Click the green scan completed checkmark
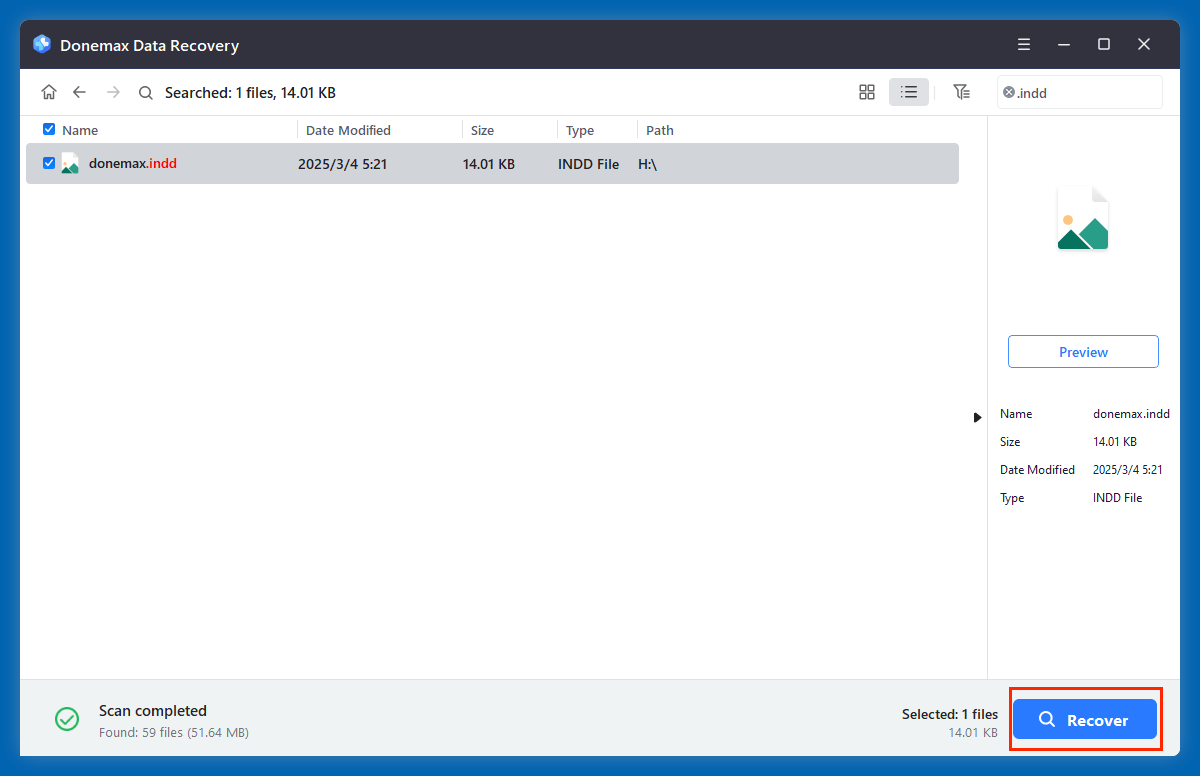 point(67,719)
